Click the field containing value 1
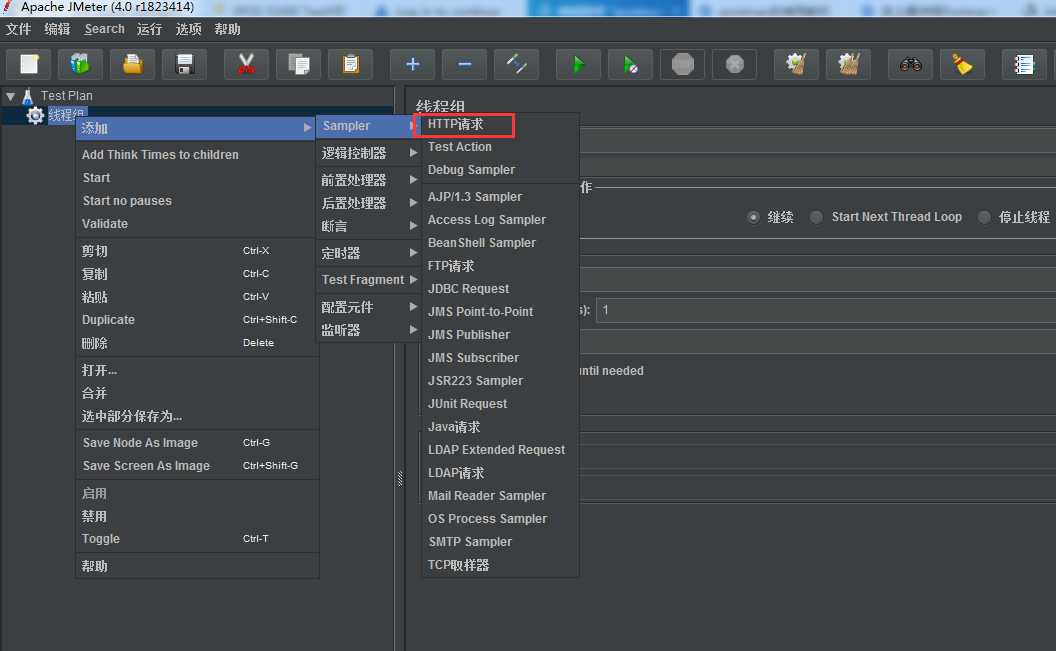Image resolution: width=1056 pixels, height=651 pixels. click(826, 310)
